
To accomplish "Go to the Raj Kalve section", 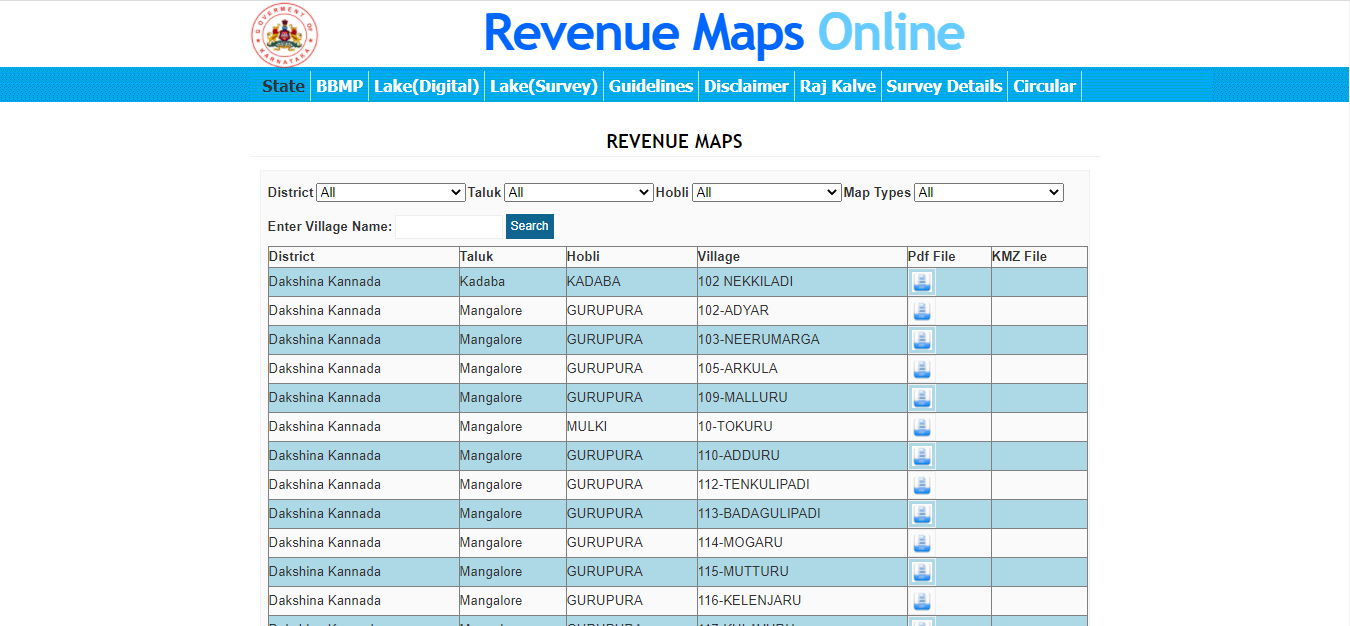I will click(837, 86).
